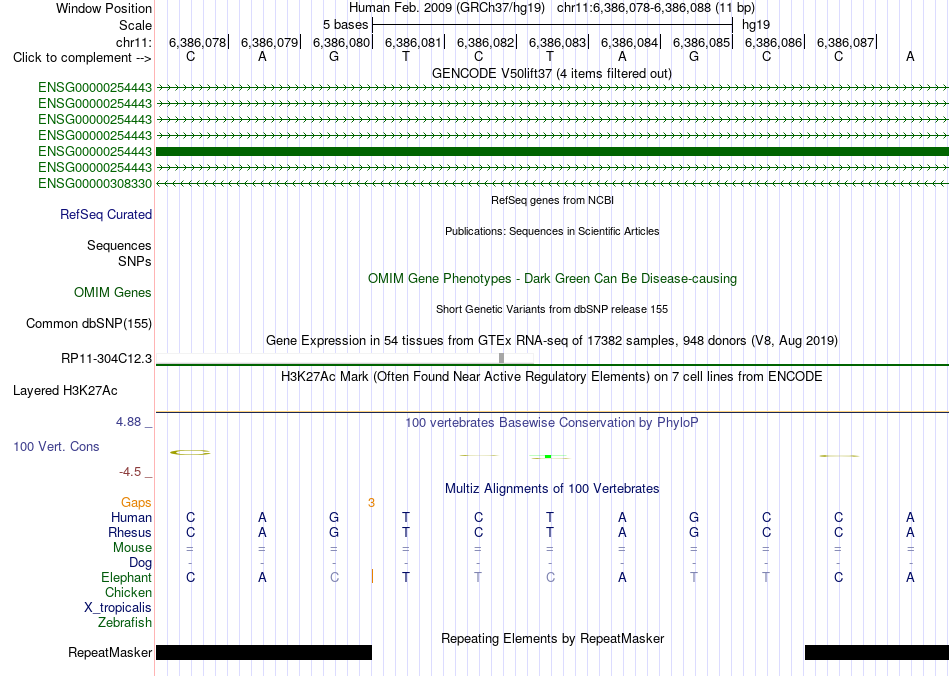Click the chr11:6,386,078-6,386,088 (11 bp) position text

(x=656, y=8)
